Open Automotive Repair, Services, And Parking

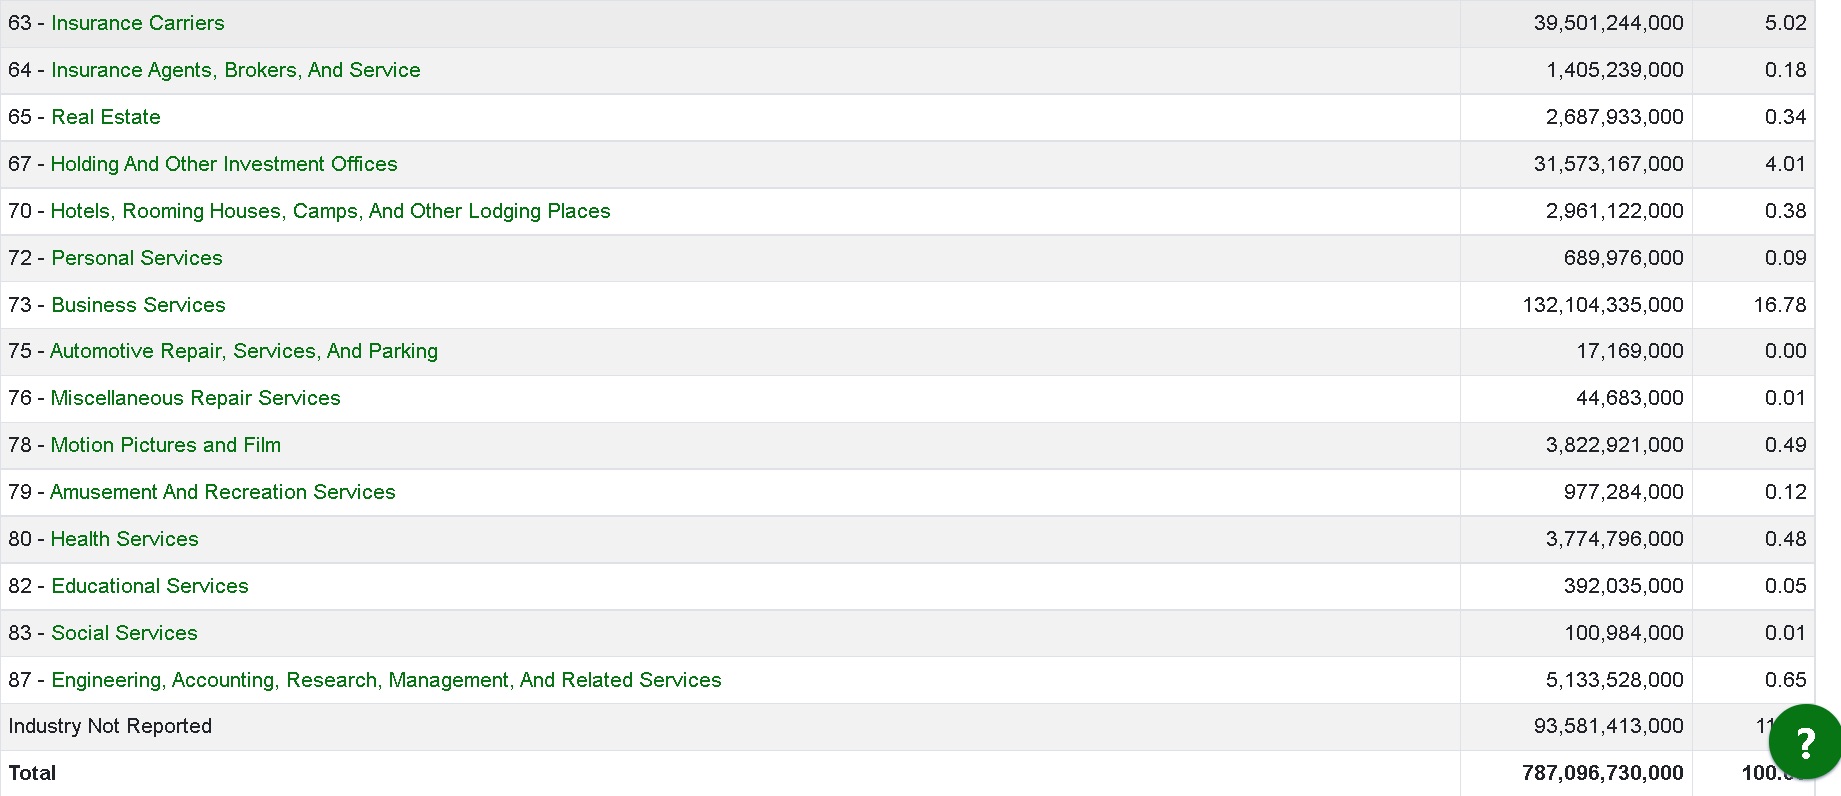coord(244,351)
